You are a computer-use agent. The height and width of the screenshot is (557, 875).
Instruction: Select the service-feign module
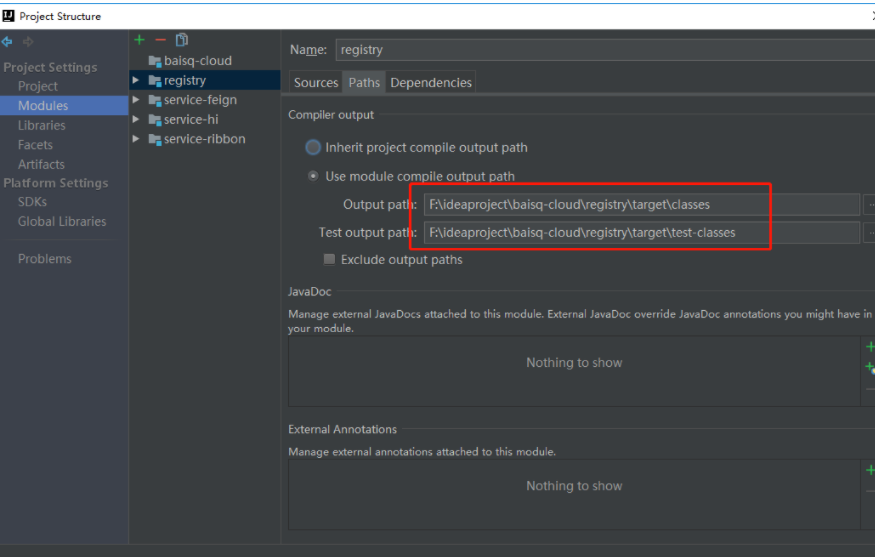[x=200, y=100]
